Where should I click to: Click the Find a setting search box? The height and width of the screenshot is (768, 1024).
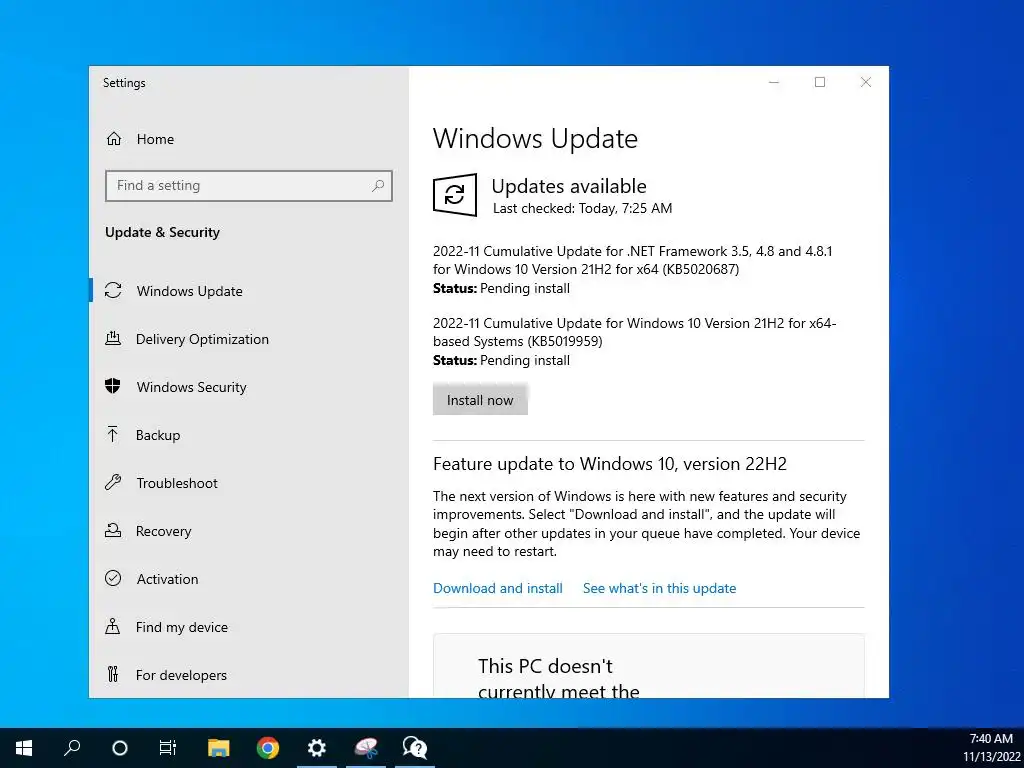pos(248,185)
